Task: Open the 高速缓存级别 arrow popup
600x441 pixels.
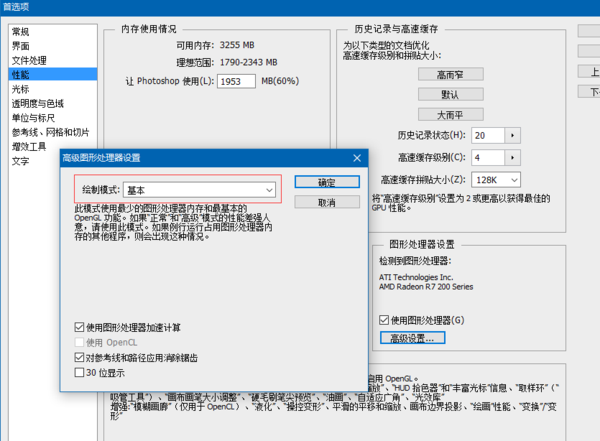Action: pos(512,158)
